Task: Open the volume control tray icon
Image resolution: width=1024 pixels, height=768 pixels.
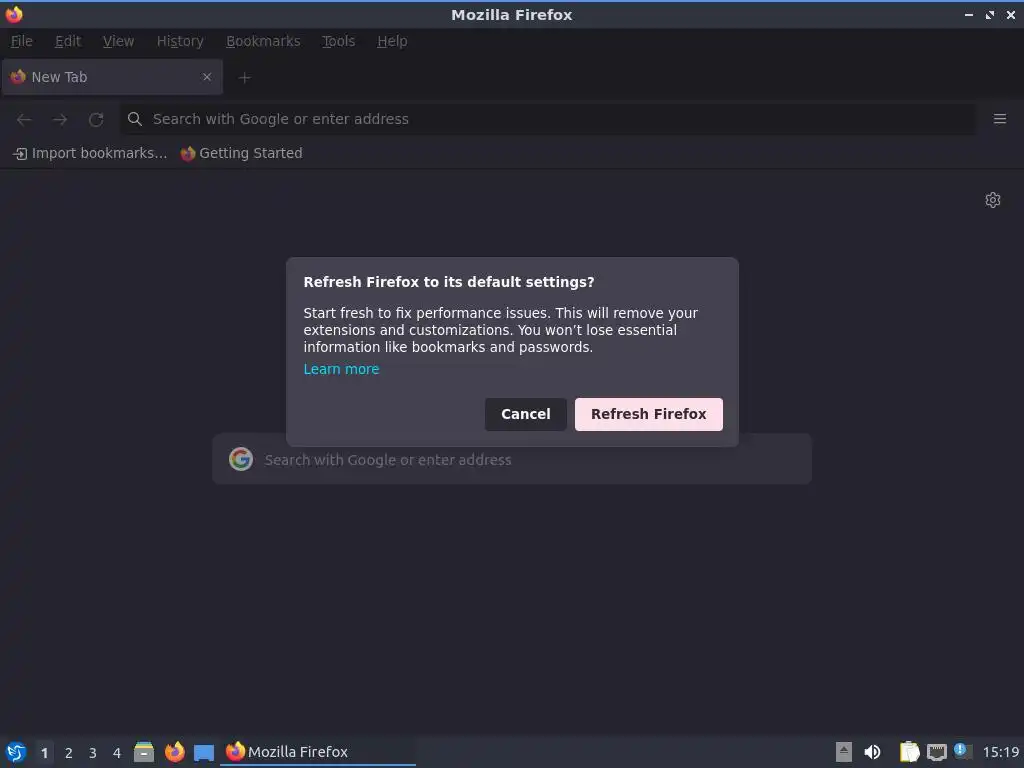Action: pos(872,752)
